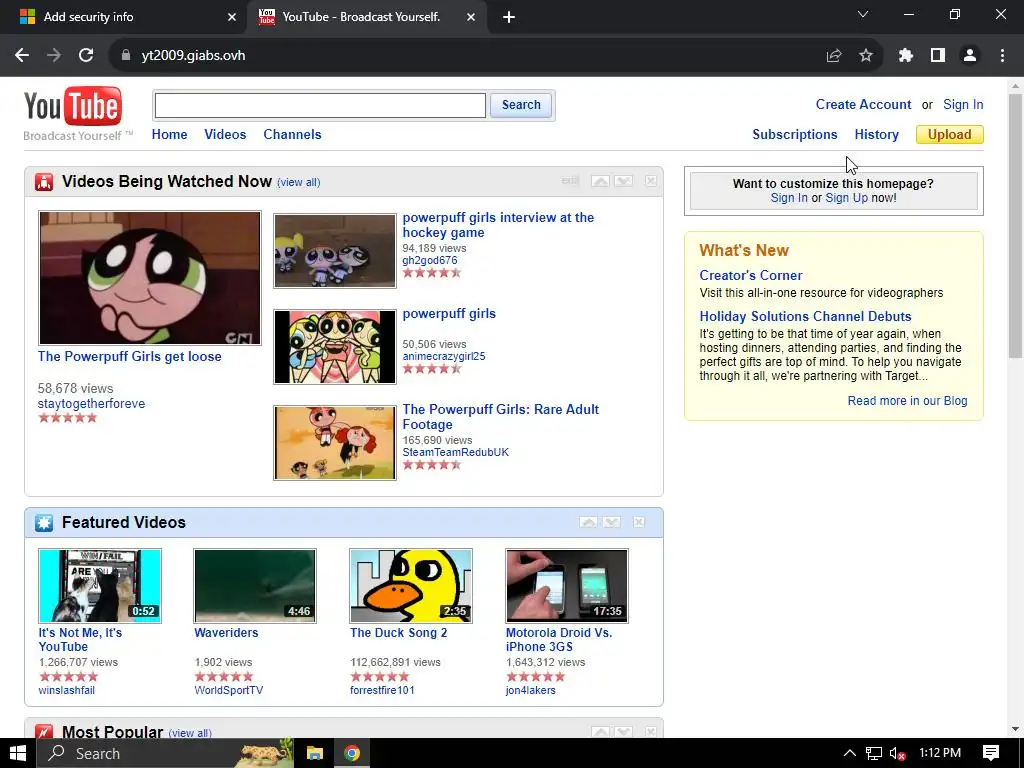Open powerpuff girls interview hockey game thumbnail
The width and height of the screenshot is (1024, 768).
click(335, 251)
